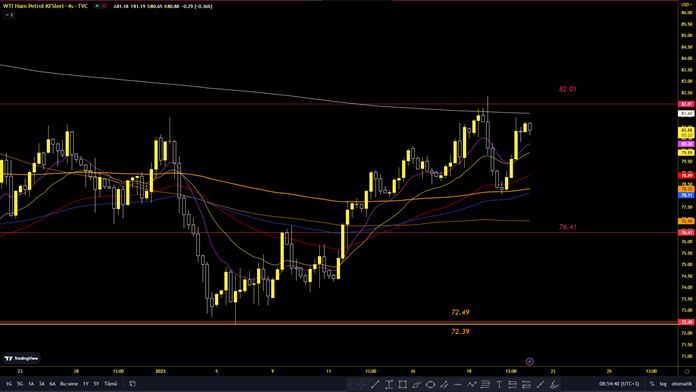The width and height of the screenshot is (696, 392).
Task: Open the go-to-date calendar icon
Action: 132,384
